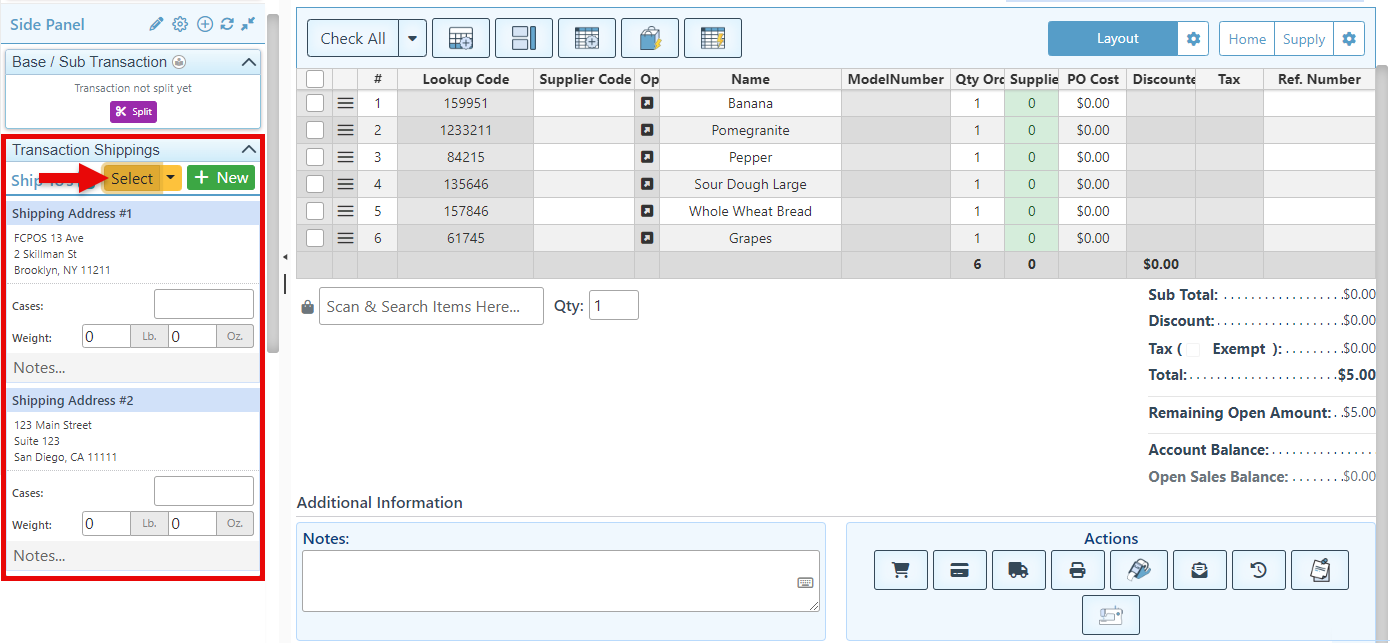Click the purple Split button
Image resolution: width=1390 pixels, height=643 pixels.
133,111
